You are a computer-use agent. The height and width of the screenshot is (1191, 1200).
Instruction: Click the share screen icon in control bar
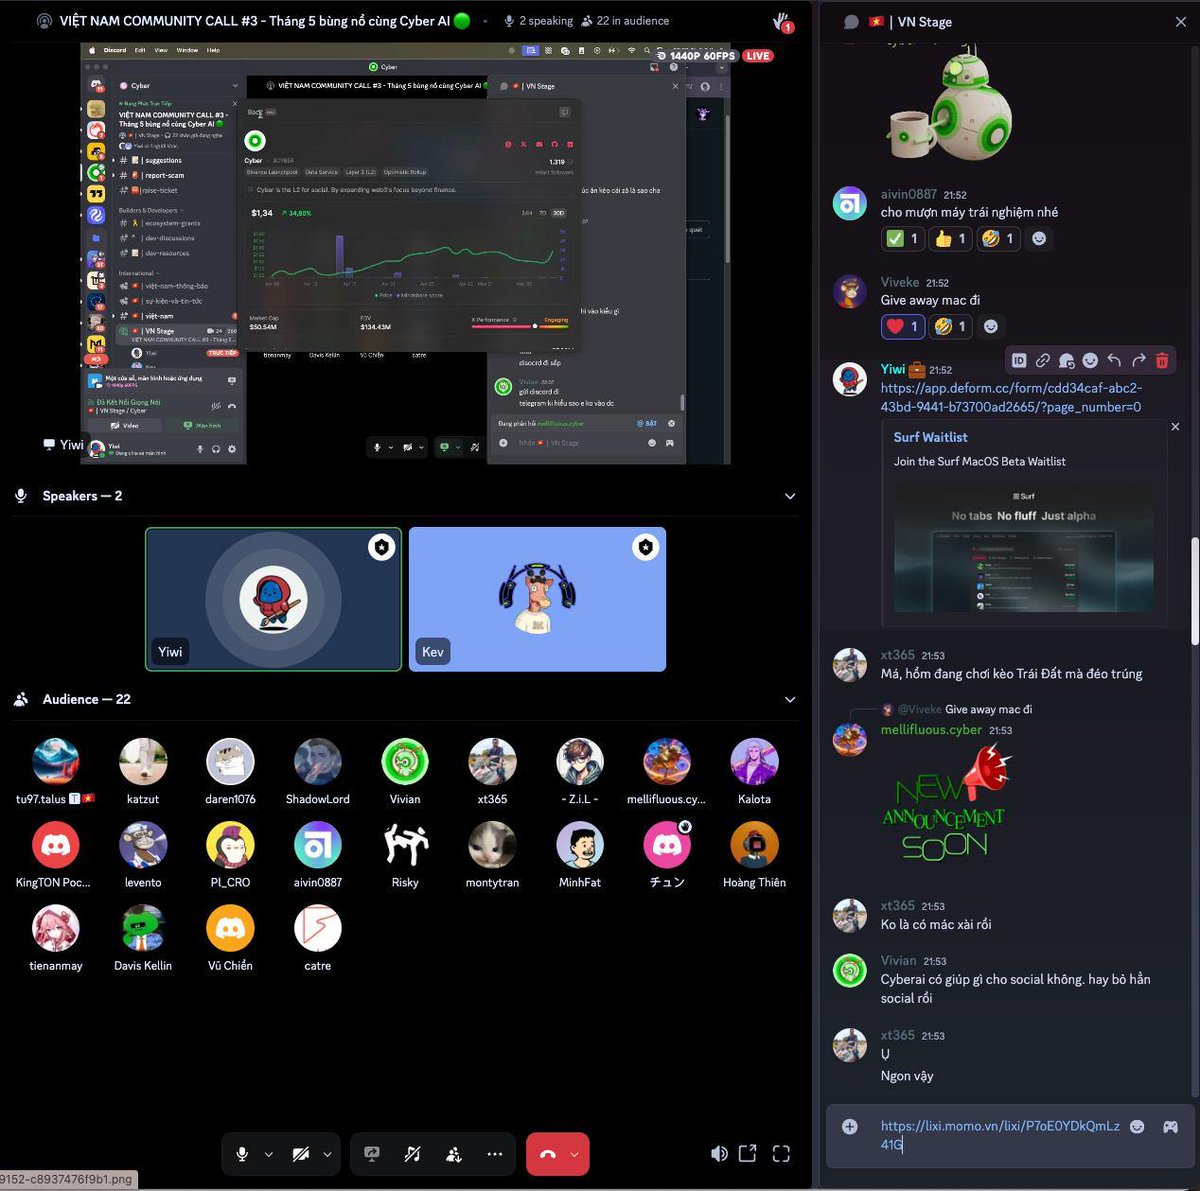372,1154
